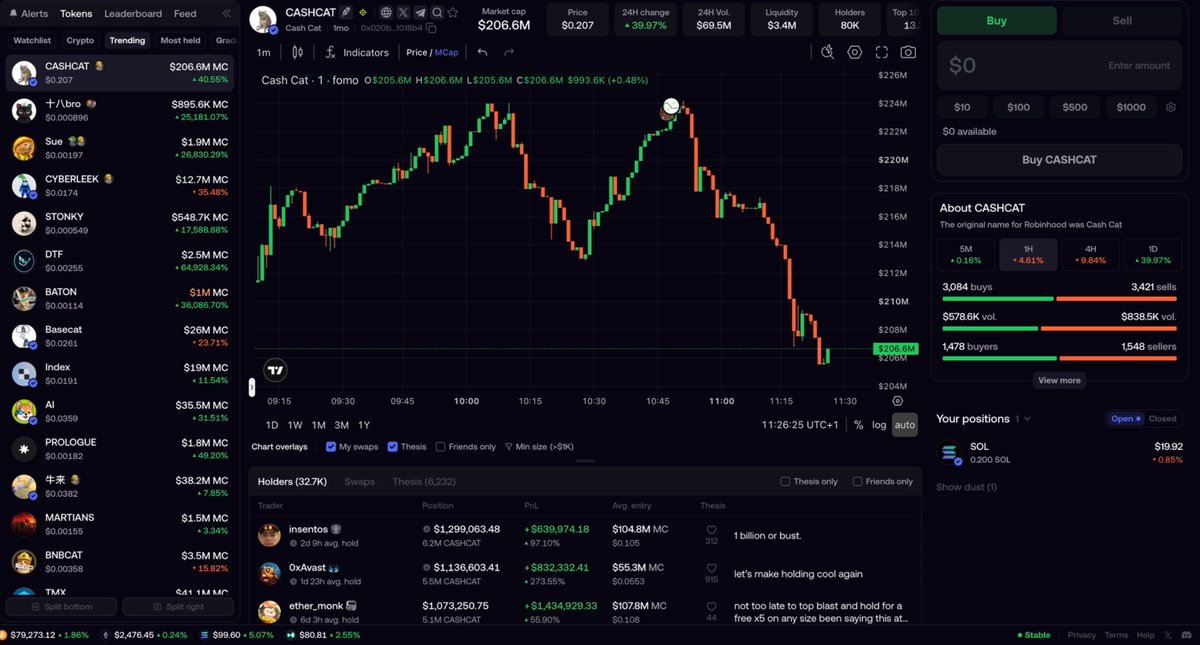
Task: Toggle log scale on chart
Action: pyautogui.click(x=879, y=424)
